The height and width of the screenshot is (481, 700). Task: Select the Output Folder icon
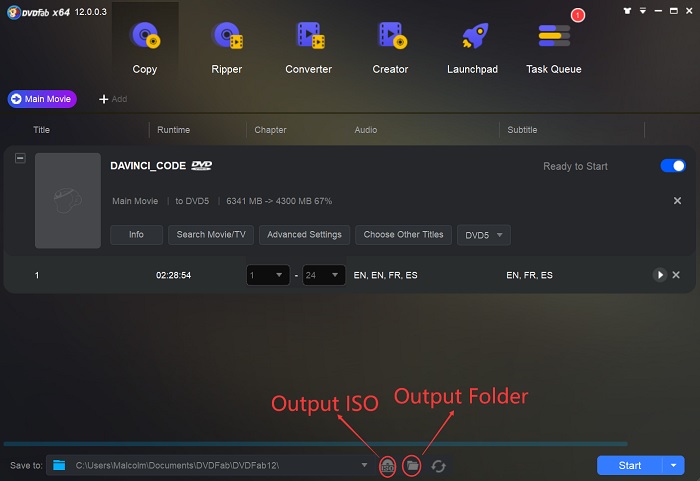click(x=412, y=466)
